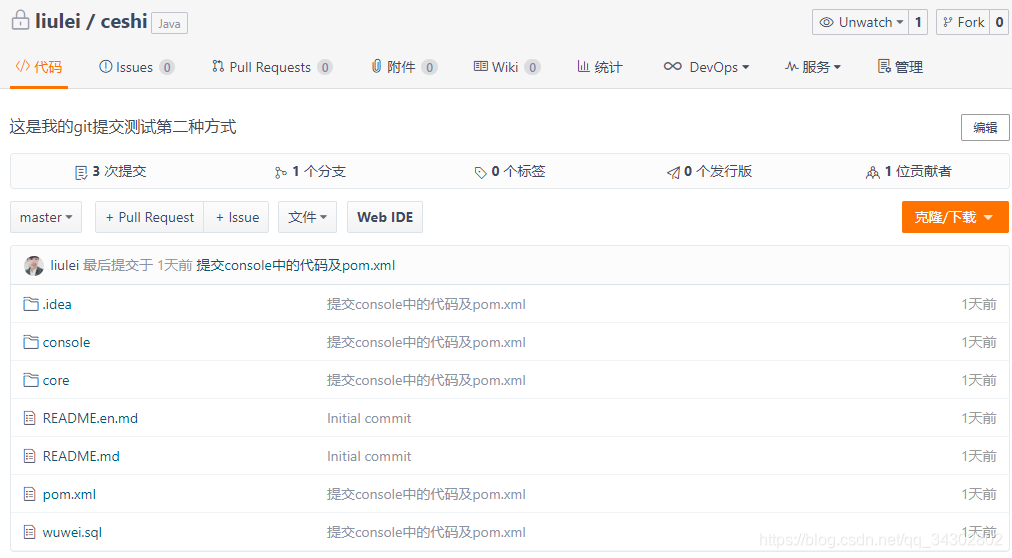The image size is (1012, 558).
Task: Click the fork icon on the Fork button
Action: (x=947, y=22)
